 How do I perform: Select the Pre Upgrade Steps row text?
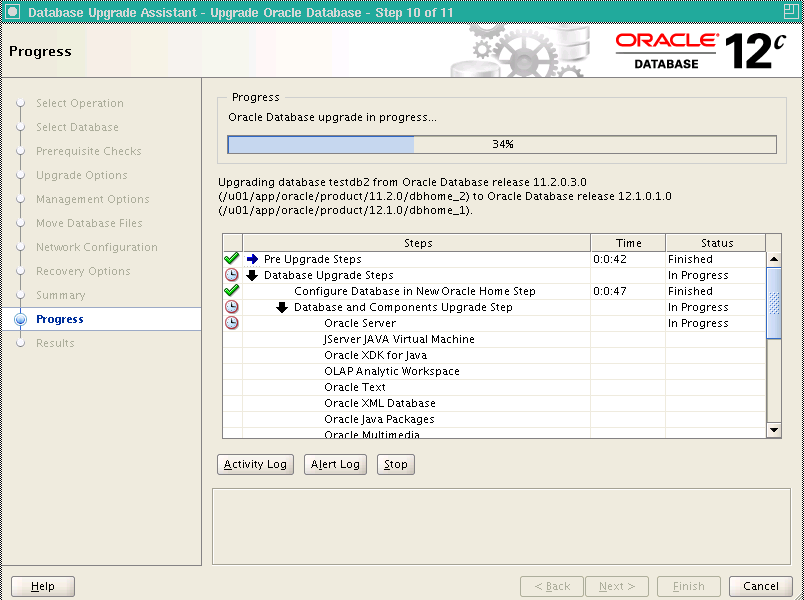click(x=313, y=259)
